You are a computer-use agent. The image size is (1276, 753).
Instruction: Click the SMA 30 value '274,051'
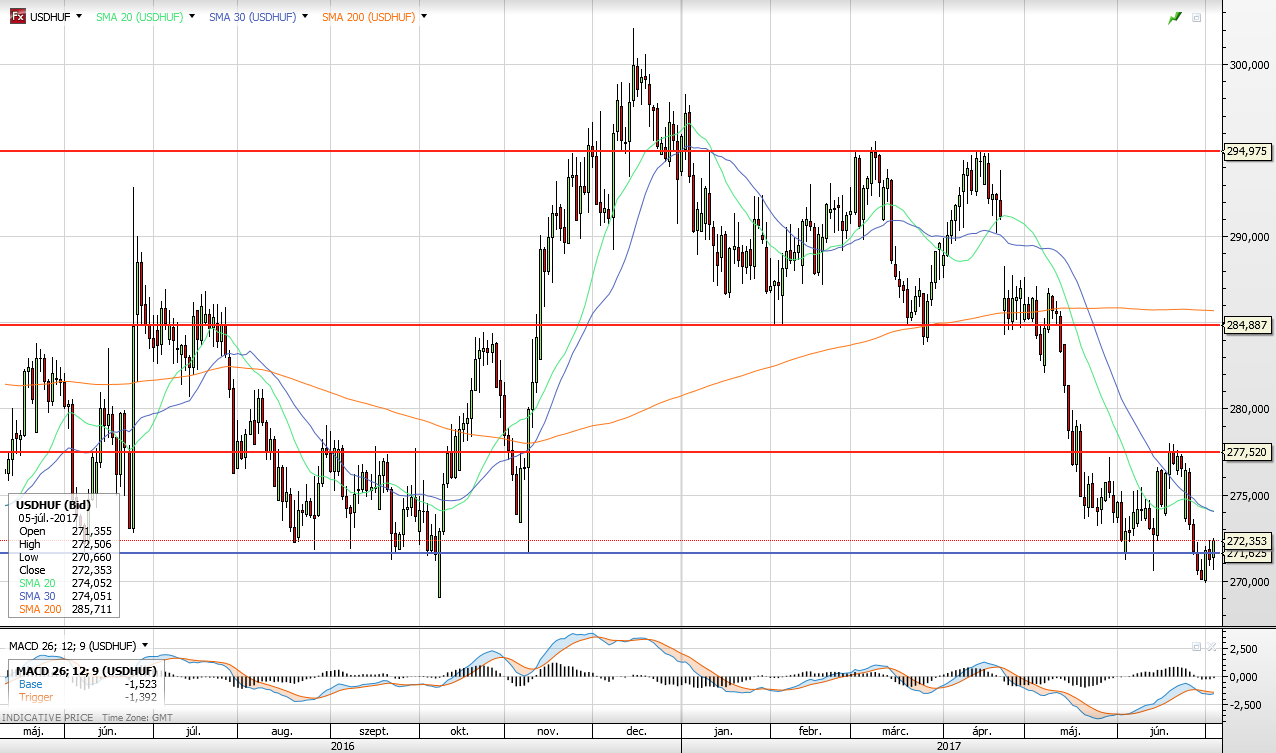(93, 596)
